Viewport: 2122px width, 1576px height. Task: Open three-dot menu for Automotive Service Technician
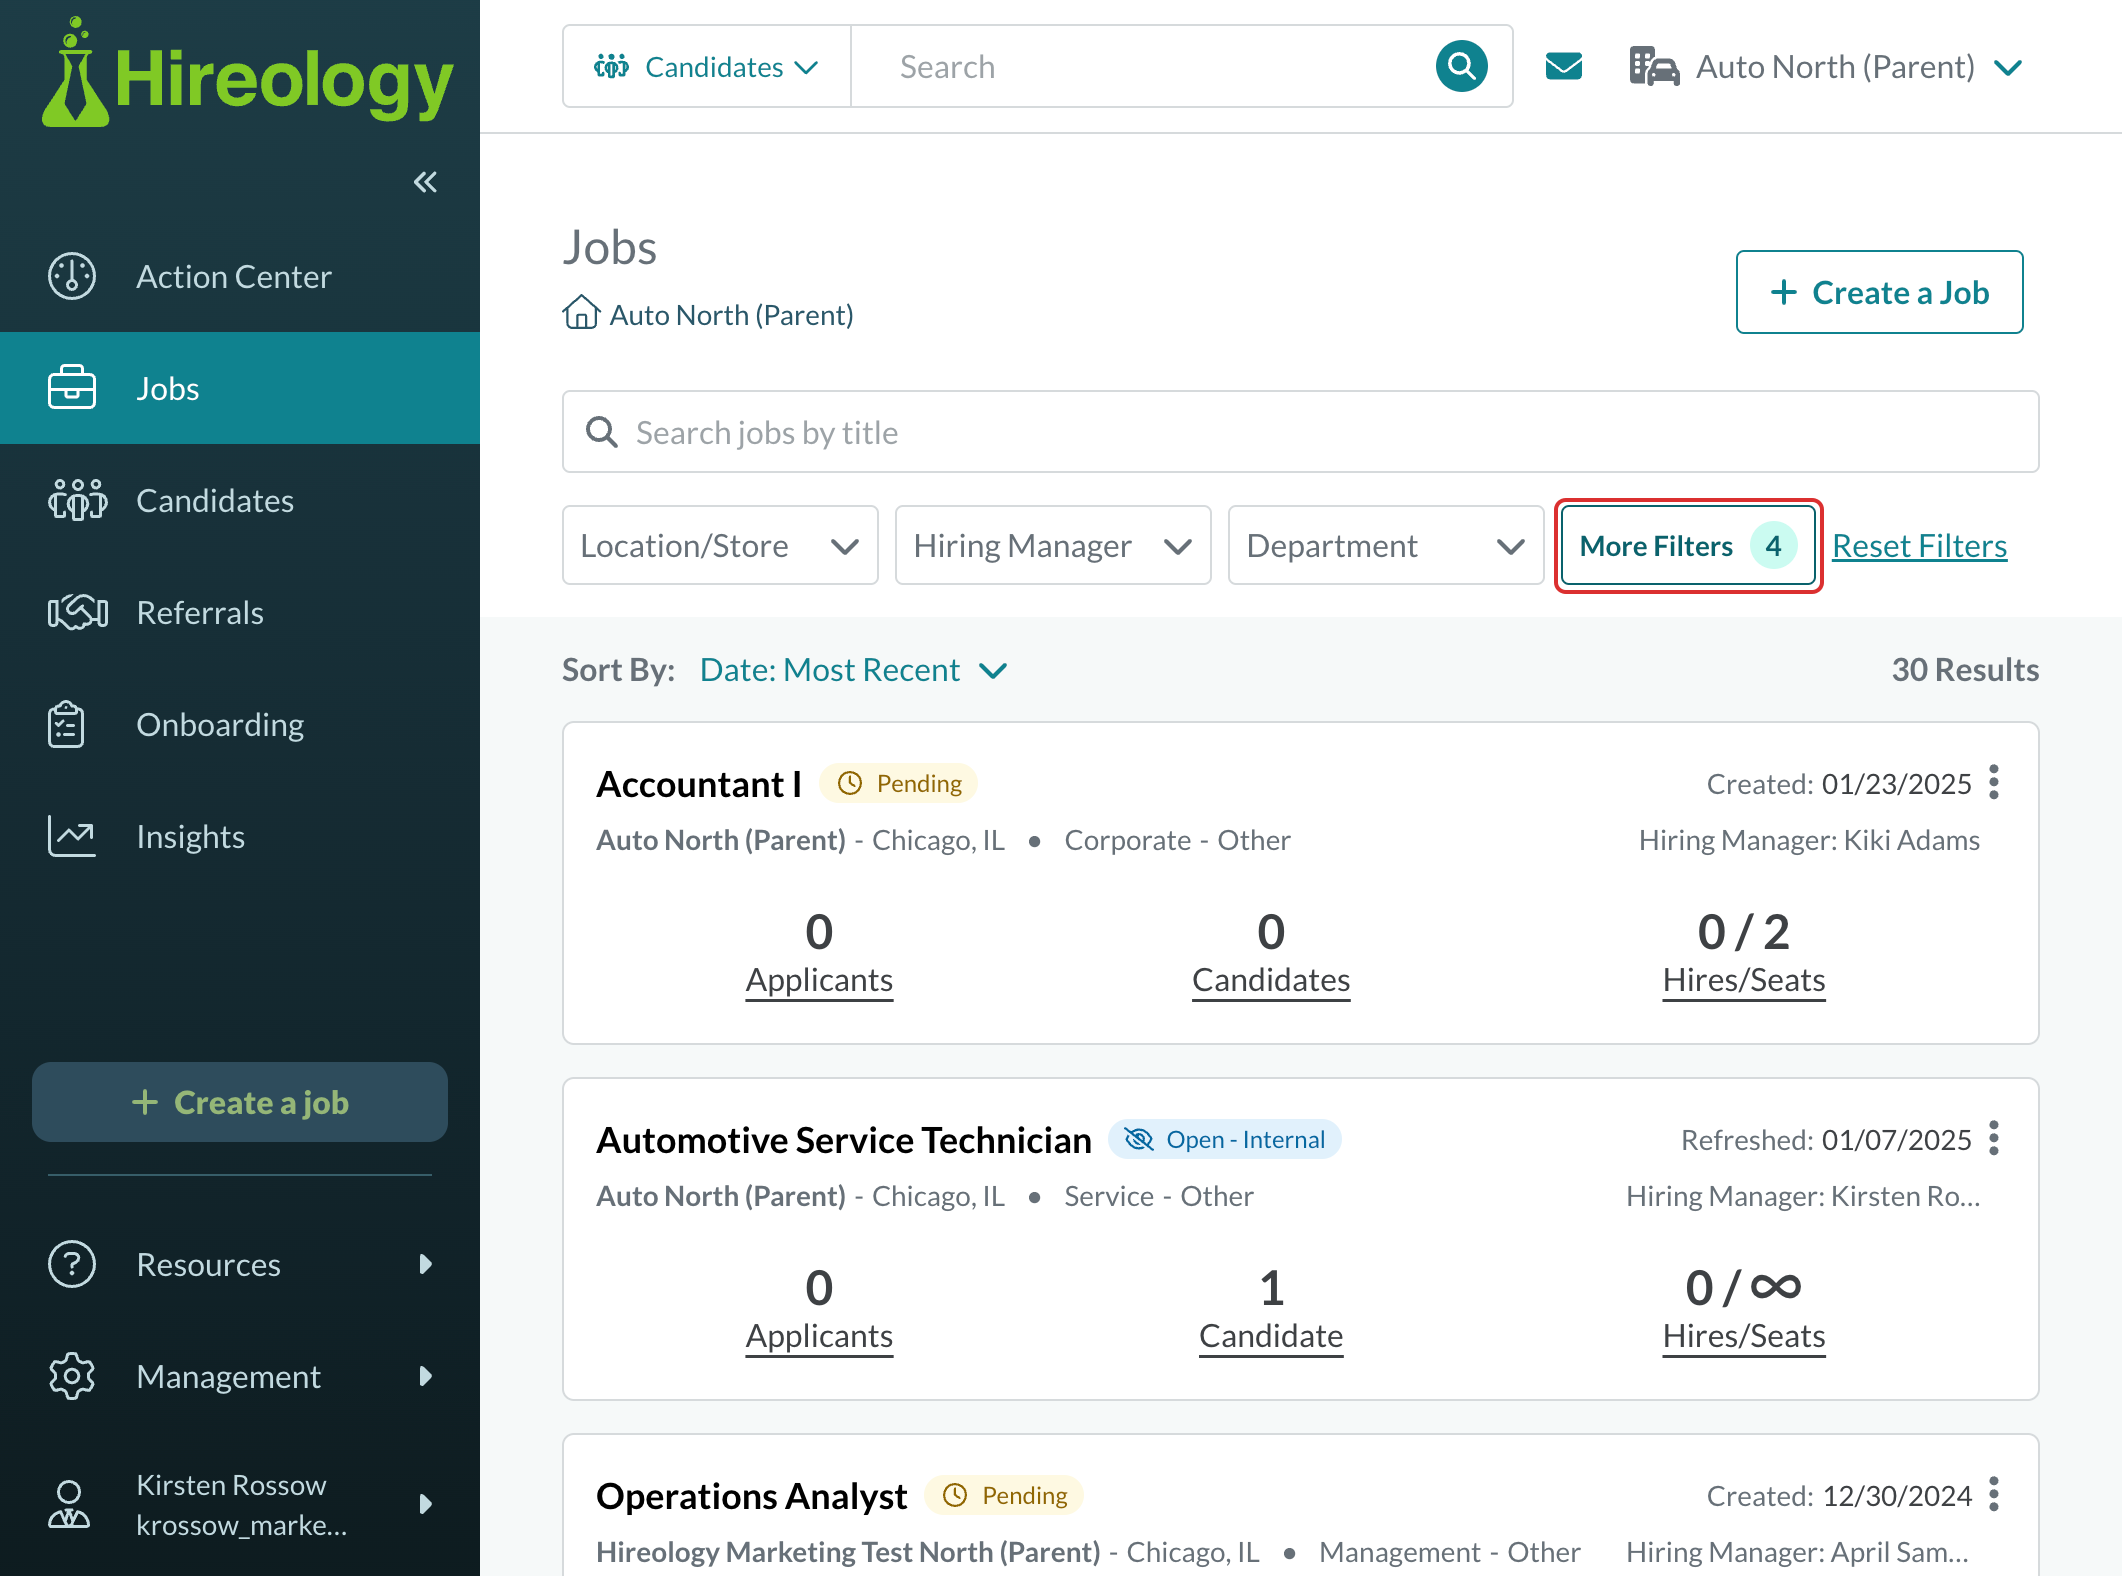tap(1994, 1138)
